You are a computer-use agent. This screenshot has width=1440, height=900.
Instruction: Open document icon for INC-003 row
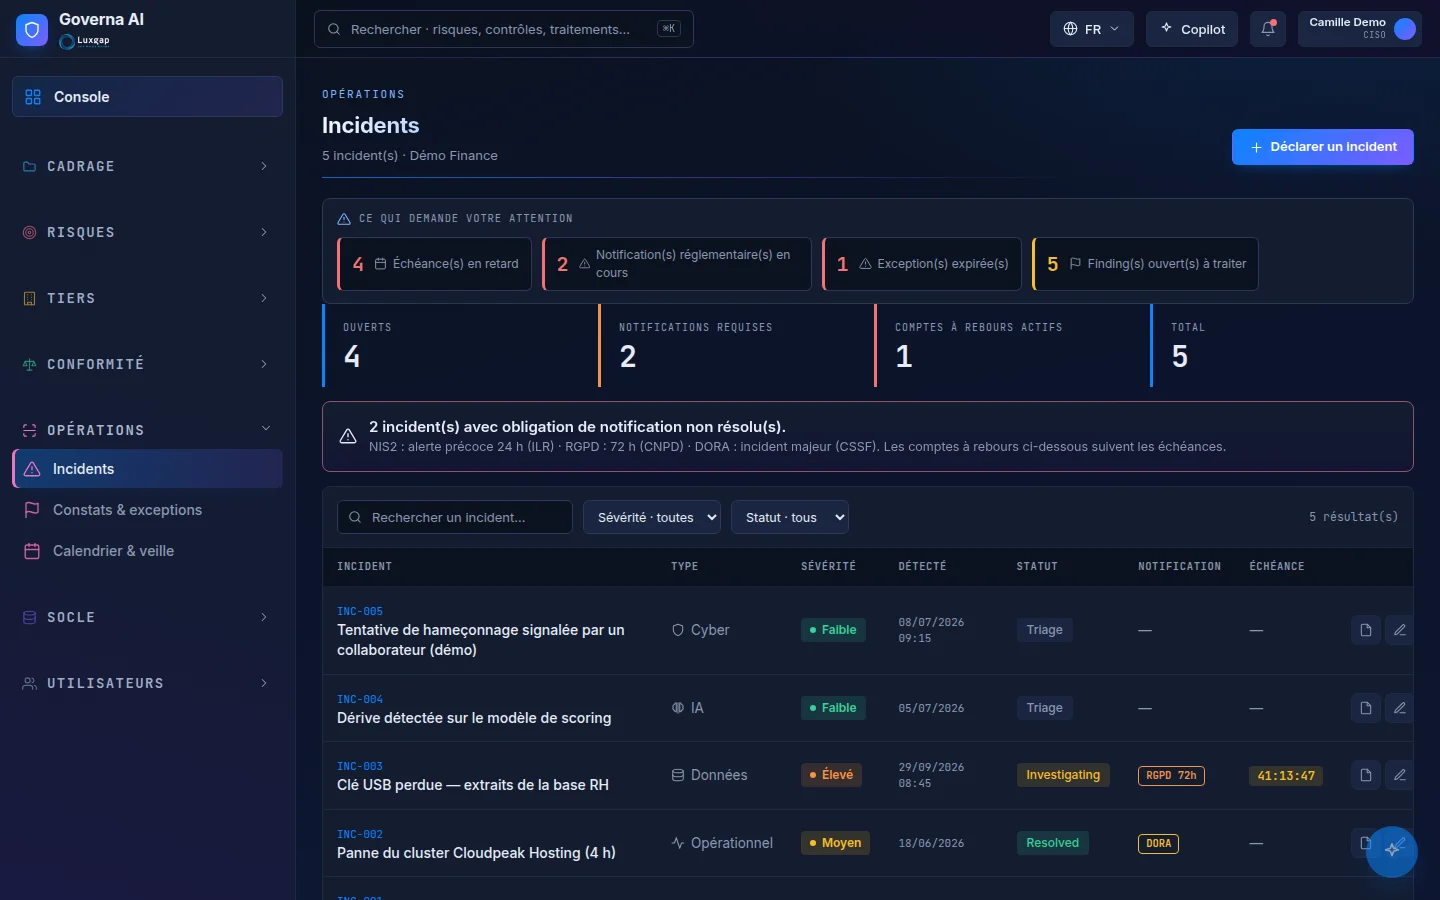click(x=1366, y=775)
